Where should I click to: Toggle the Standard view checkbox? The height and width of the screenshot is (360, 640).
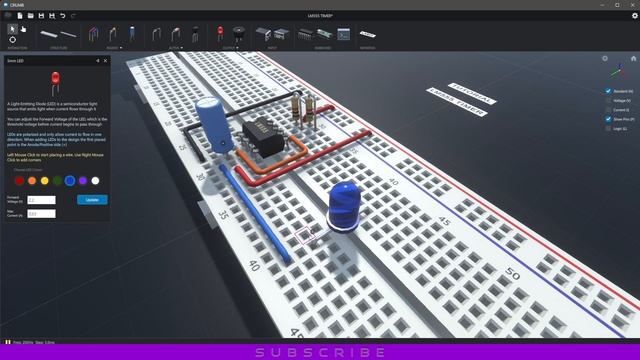[x=608, y=91]
